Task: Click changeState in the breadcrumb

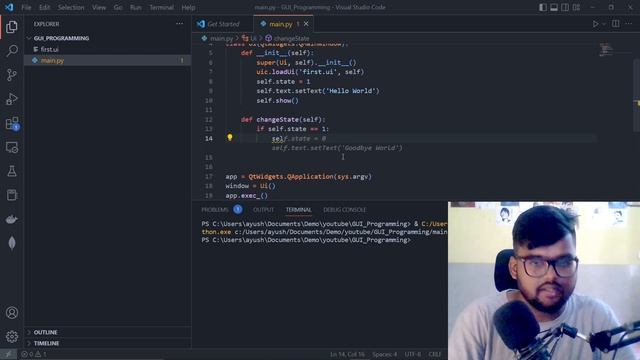Action: tap(291, 38)
